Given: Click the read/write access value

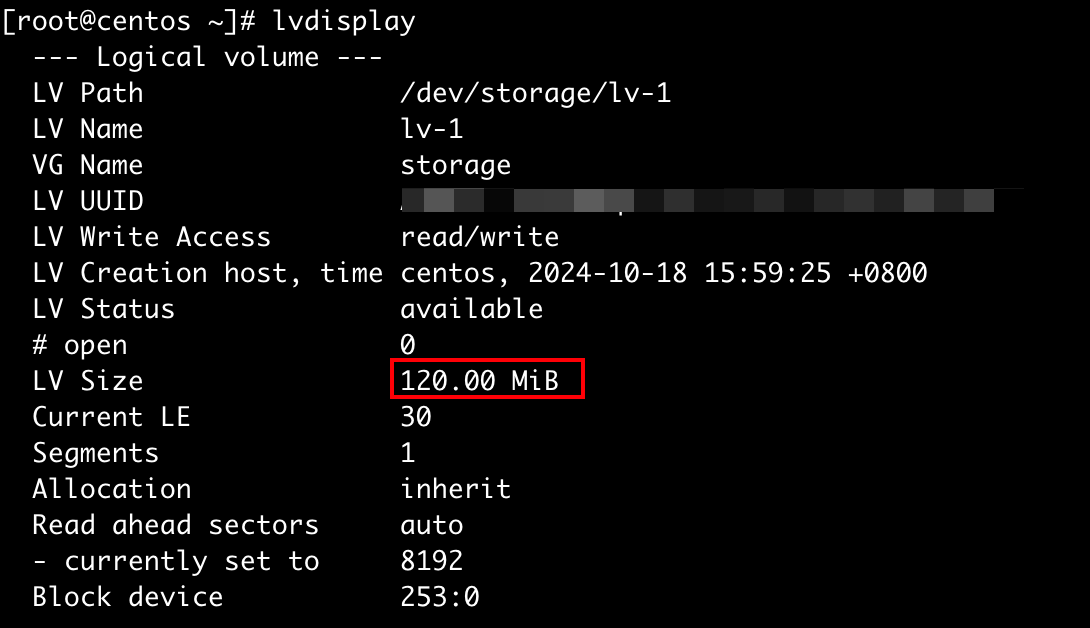Looking at the screenshot, I should (479, 237).
